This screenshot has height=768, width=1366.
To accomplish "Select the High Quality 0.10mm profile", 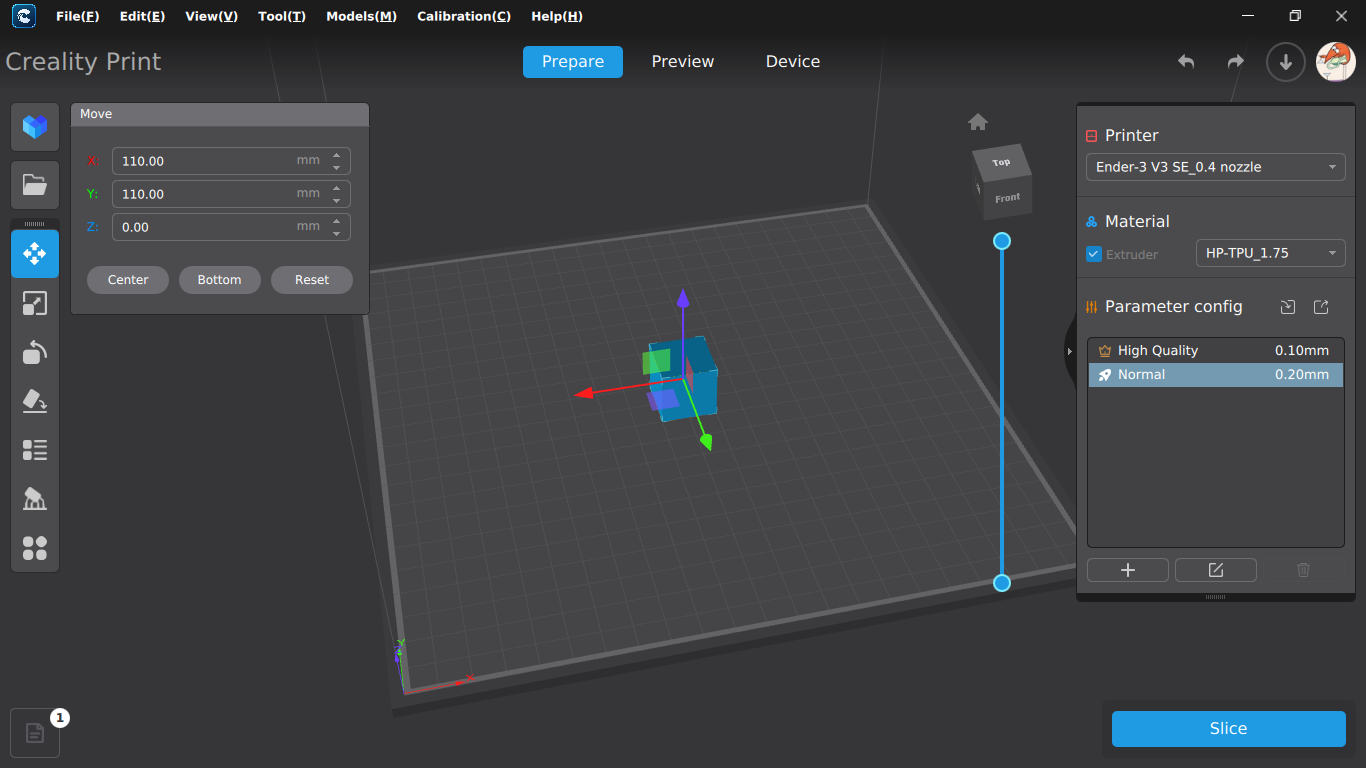I will point(1216,351).
